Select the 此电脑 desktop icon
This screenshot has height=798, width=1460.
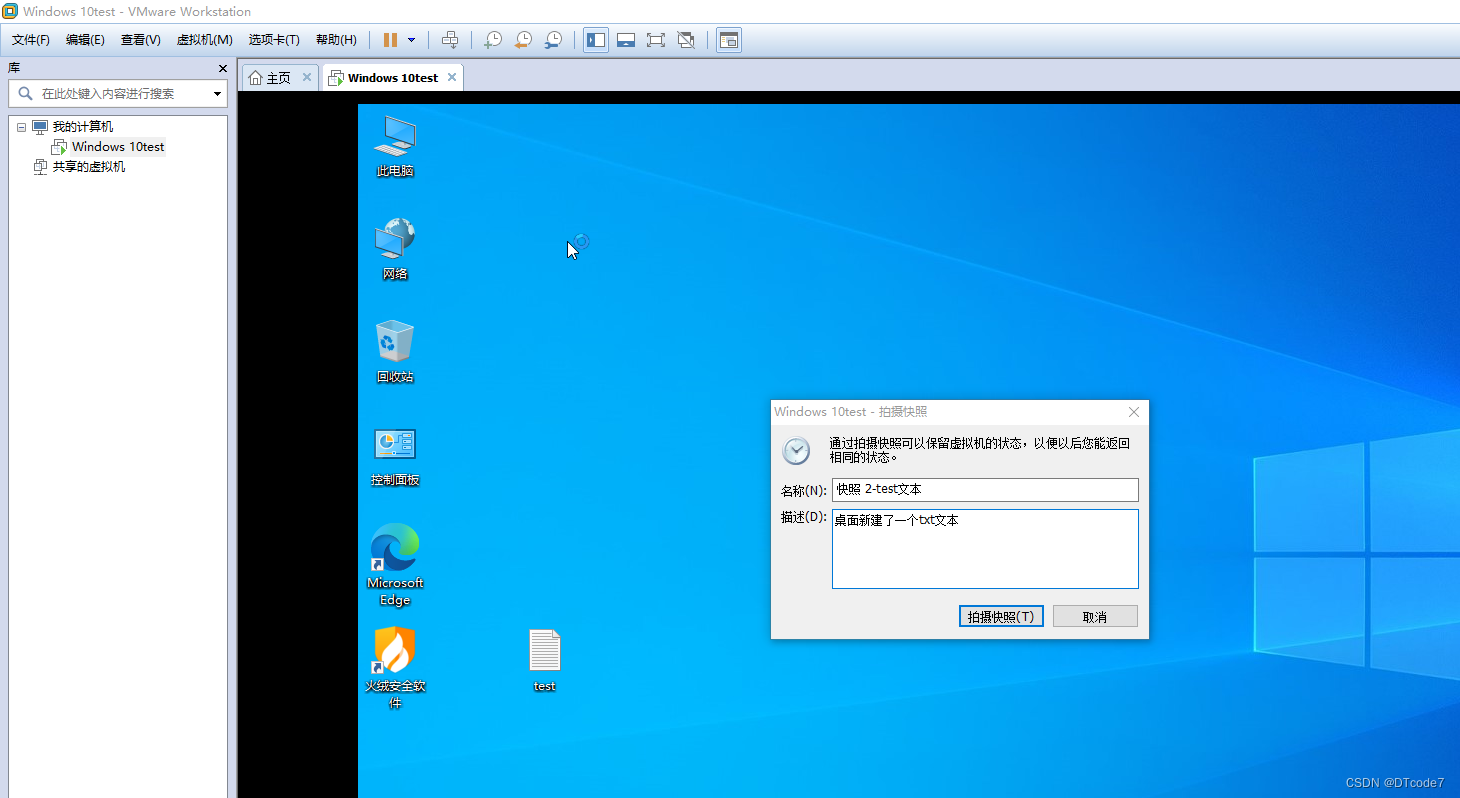395,146
